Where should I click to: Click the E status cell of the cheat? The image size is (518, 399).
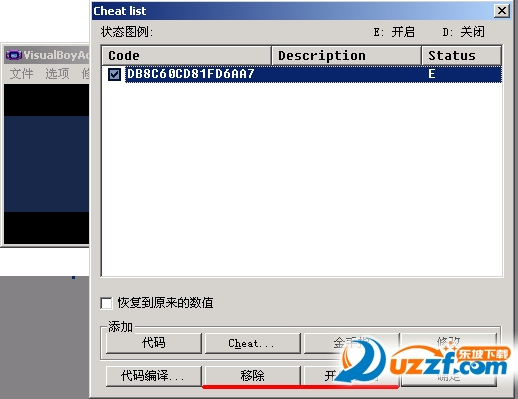tap(432, 74)
